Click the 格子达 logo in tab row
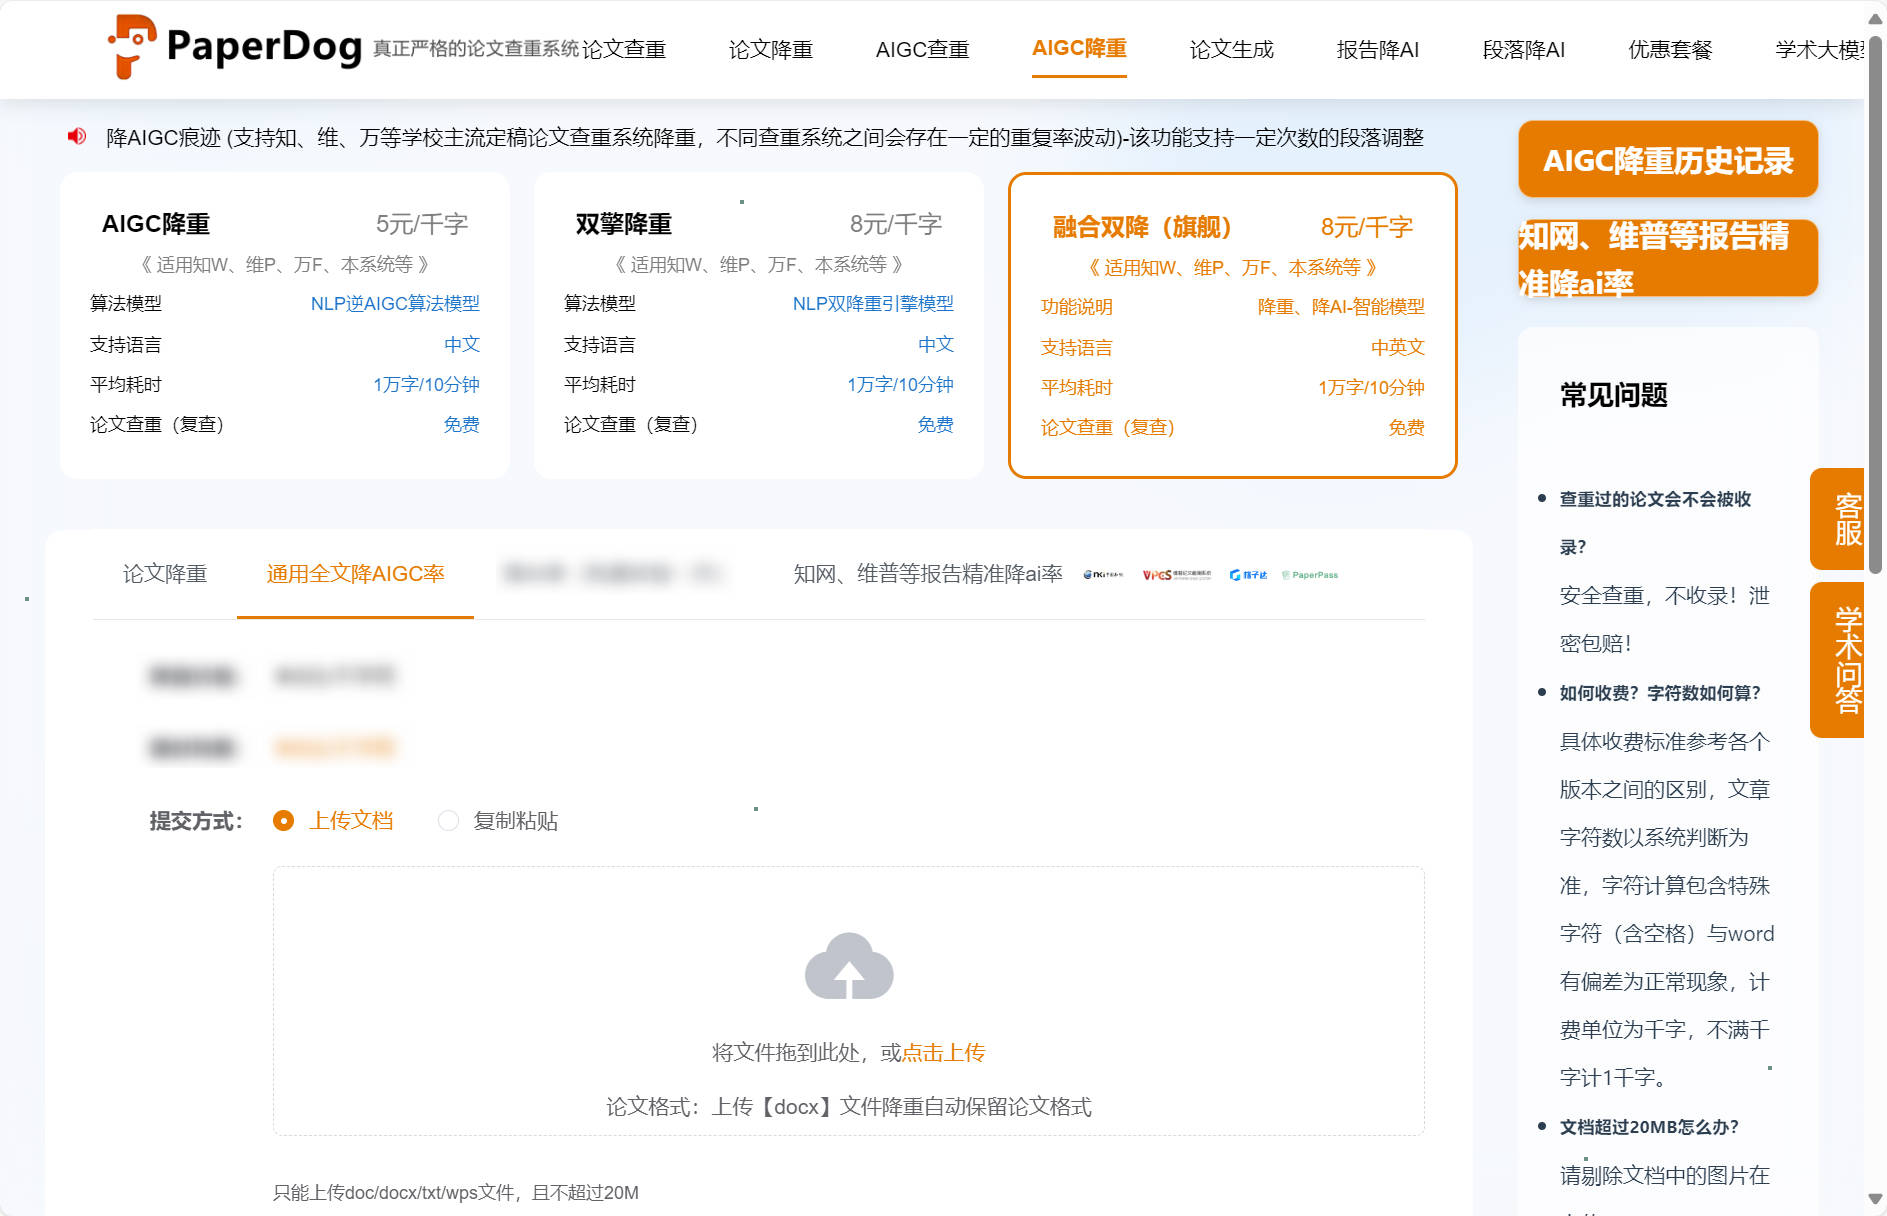 1248,575
